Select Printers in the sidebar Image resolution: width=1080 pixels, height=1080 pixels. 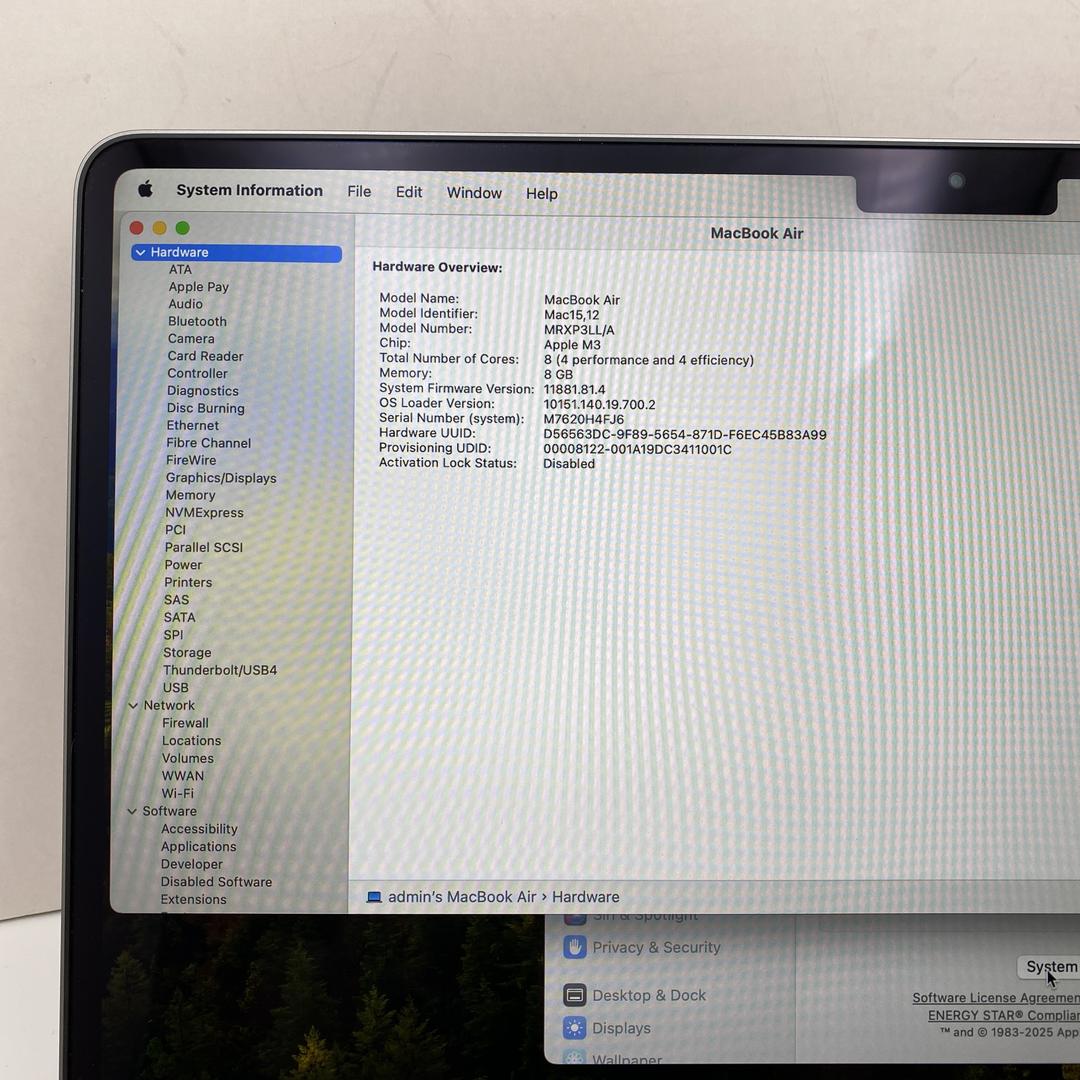pyautogui.click(x=188, y=582)
